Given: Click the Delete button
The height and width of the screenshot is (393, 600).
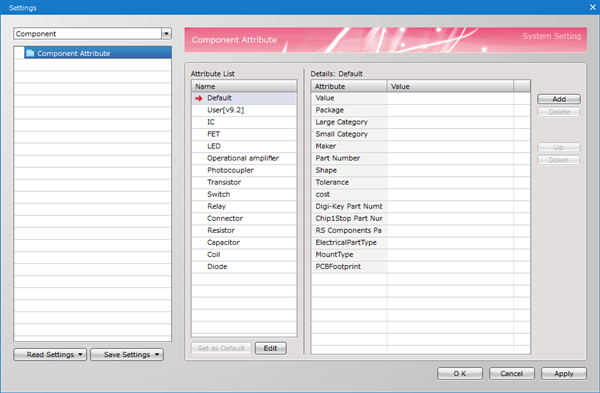Looking at the screenshot, I should click(559, 112).
